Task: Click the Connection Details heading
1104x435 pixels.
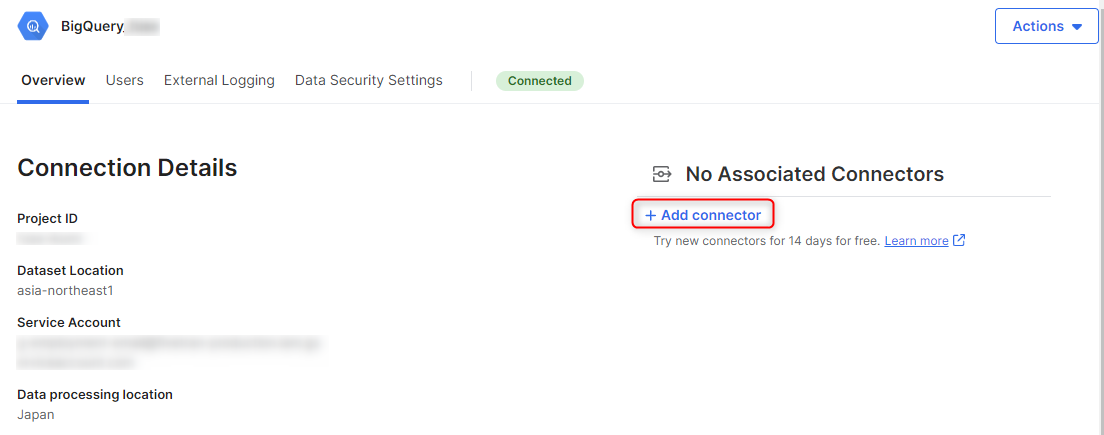Action: tap(127, 167)
